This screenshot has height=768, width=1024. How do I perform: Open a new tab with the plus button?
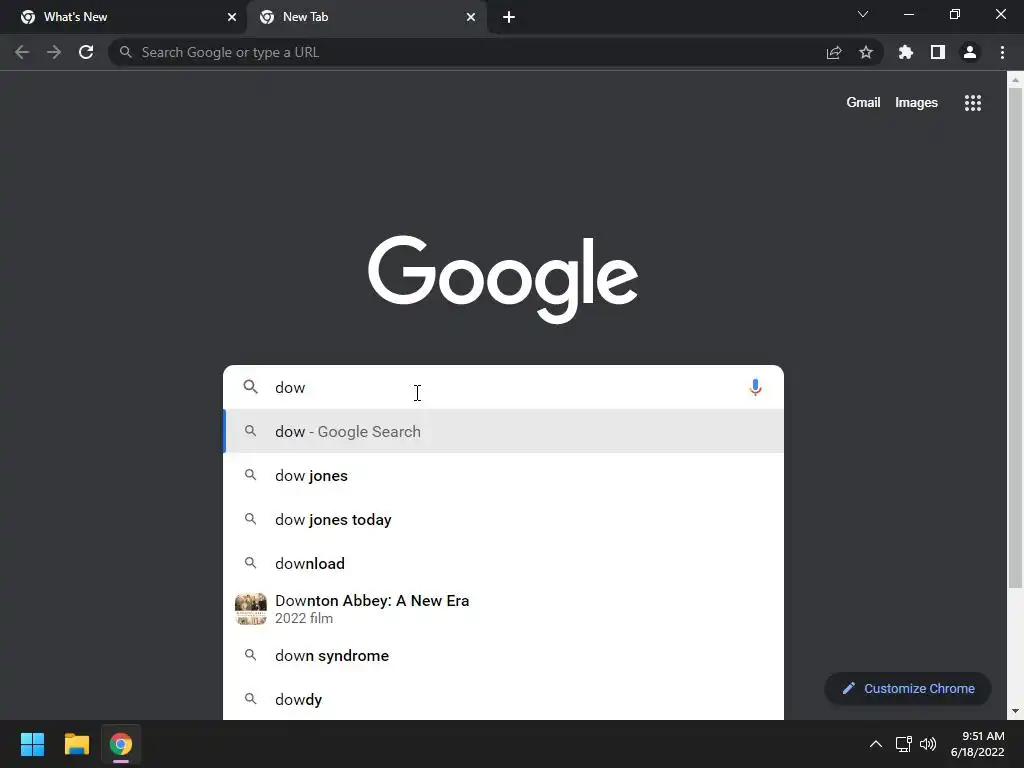pos(509,17)
